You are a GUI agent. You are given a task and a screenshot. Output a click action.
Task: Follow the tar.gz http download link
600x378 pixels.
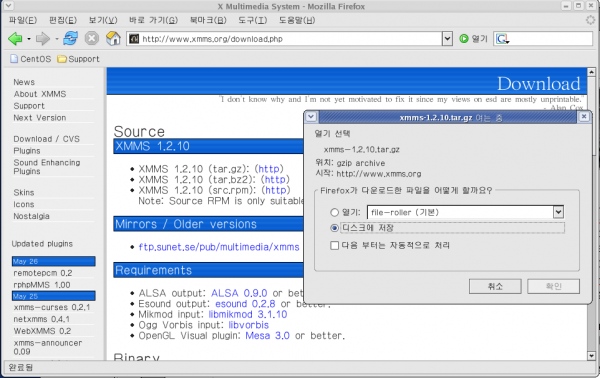point(269,169)
